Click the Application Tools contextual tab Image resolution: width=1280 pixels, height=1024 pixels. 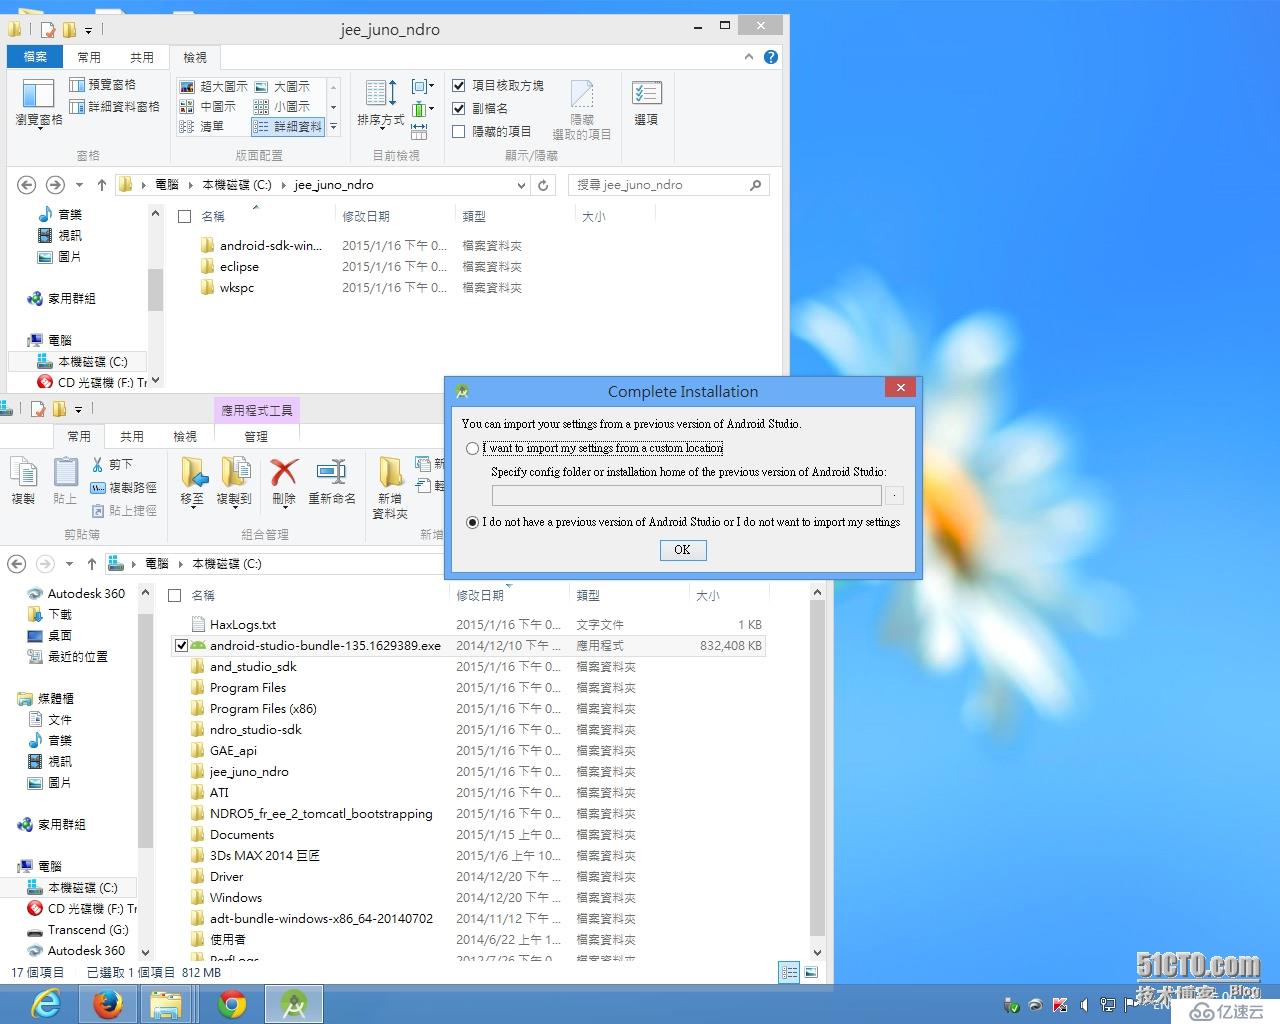pyautogui.click(x=257, y=410)
